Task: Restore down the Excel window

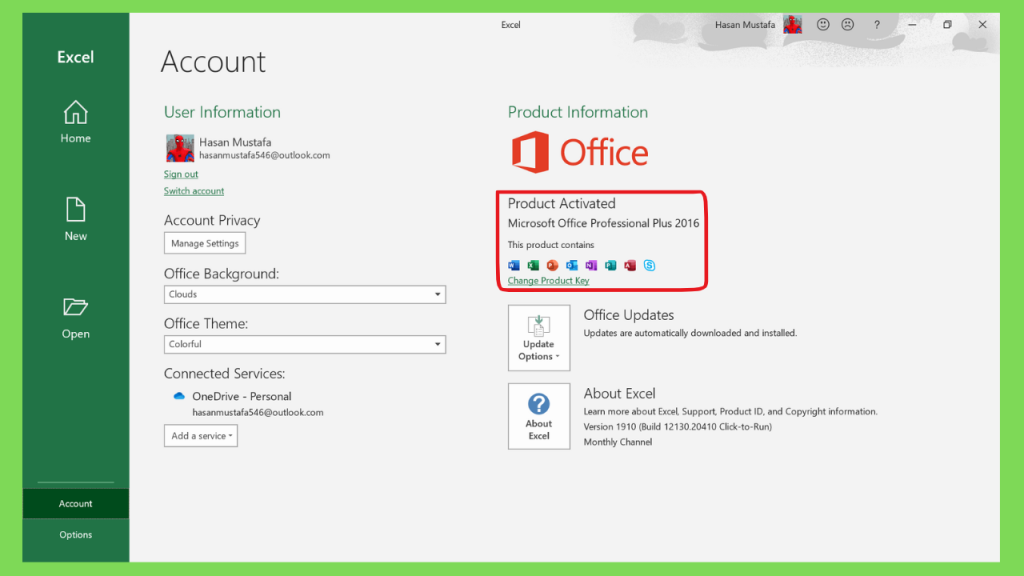Action: point(947,25)
